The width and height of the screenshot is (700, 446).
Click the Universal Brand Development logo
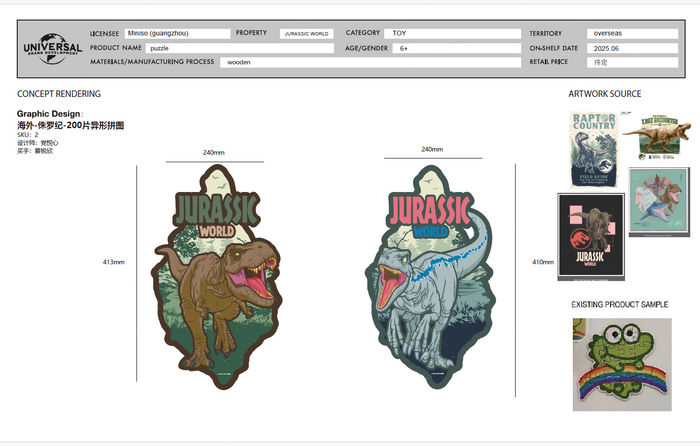click(53, 48)
